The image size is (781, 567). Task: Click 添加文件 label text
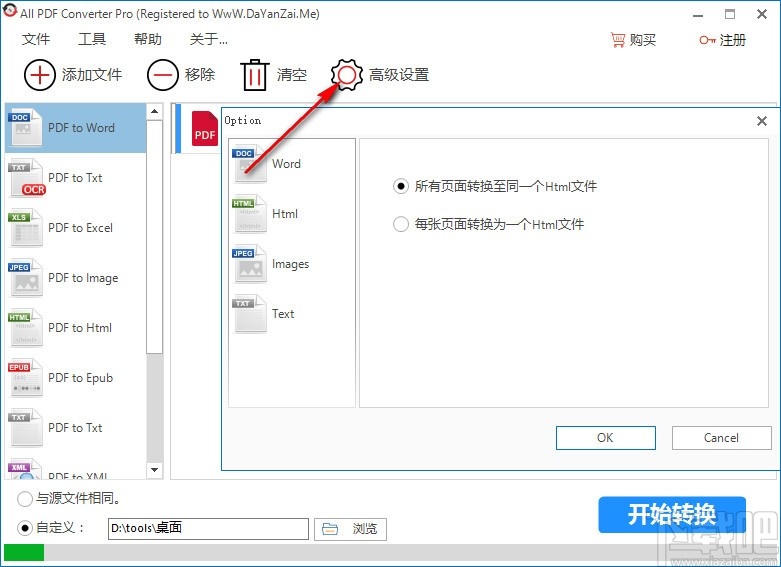click(x=92, y=75)
